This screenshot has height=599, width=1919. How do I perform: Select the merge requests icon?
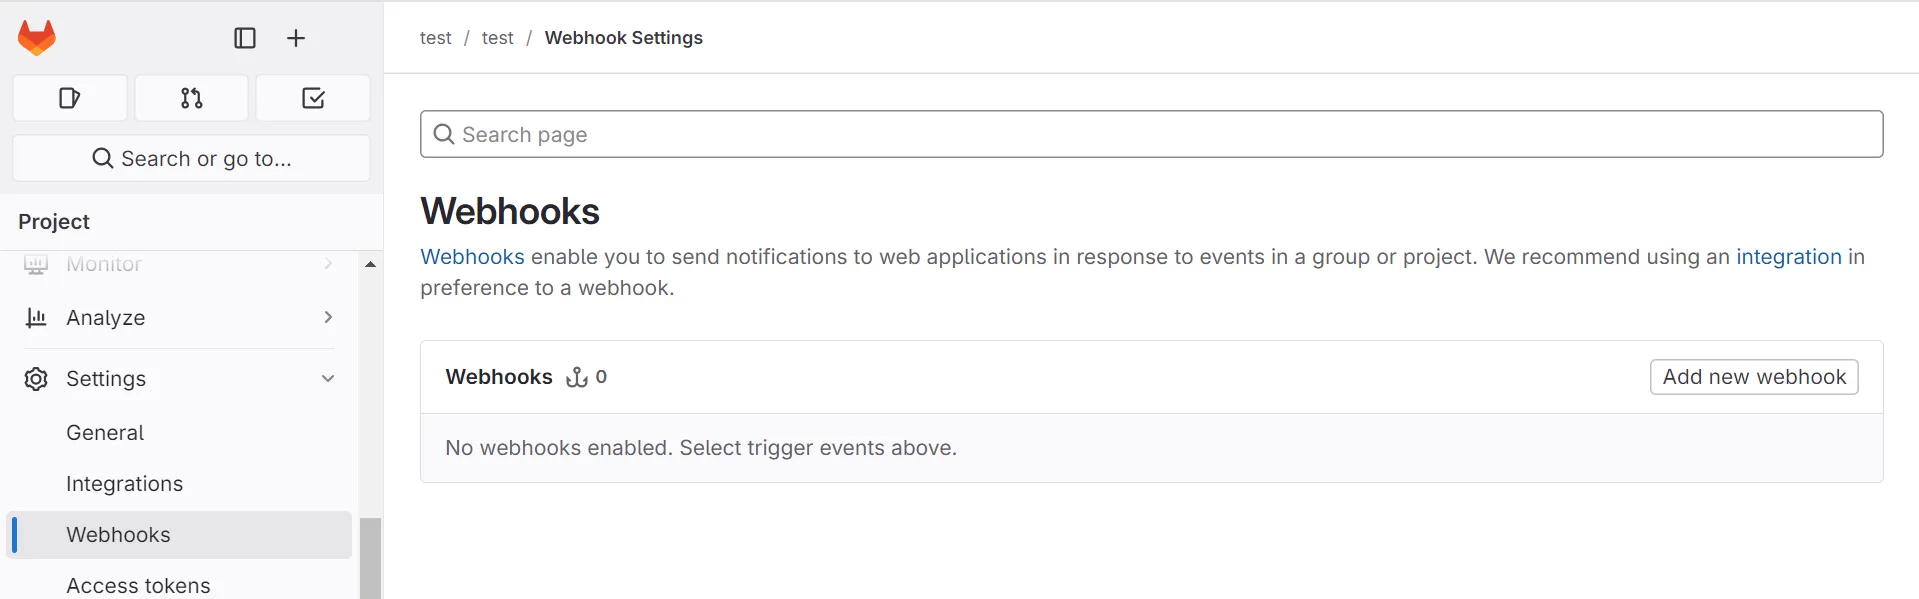coord(191,98)
